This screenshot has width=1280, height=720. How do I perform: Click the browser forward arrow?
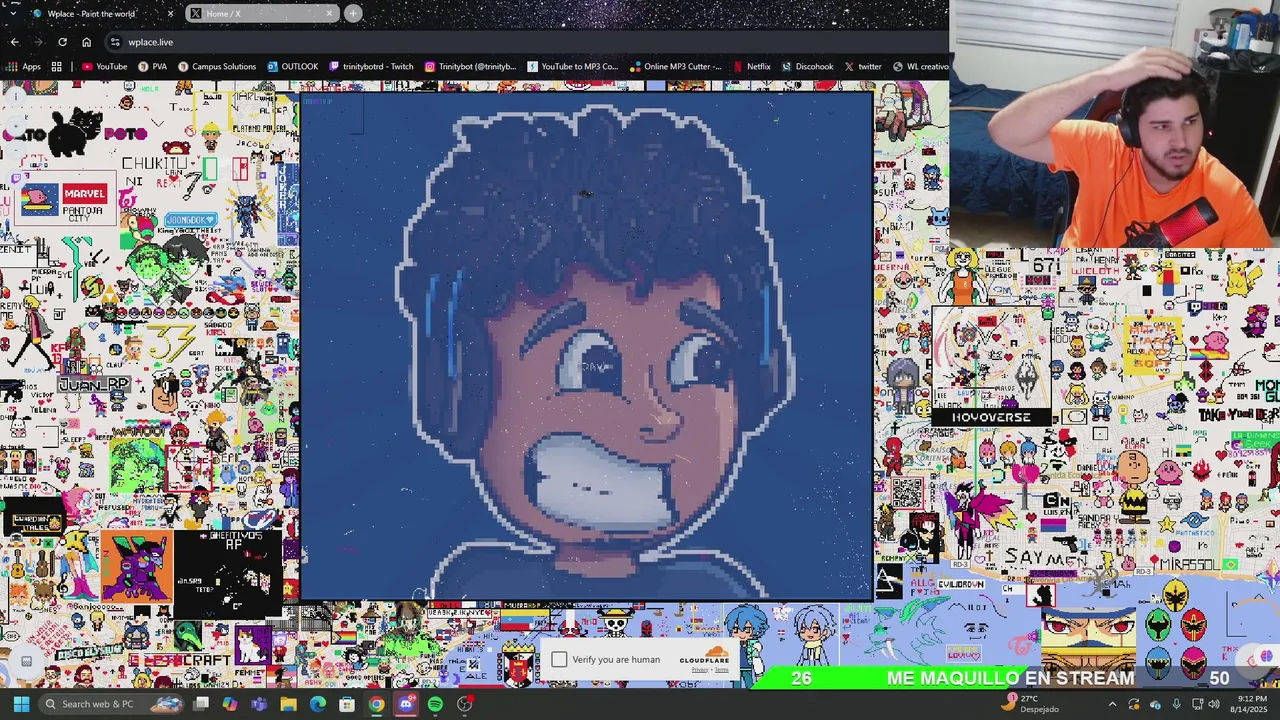[38, 42]
